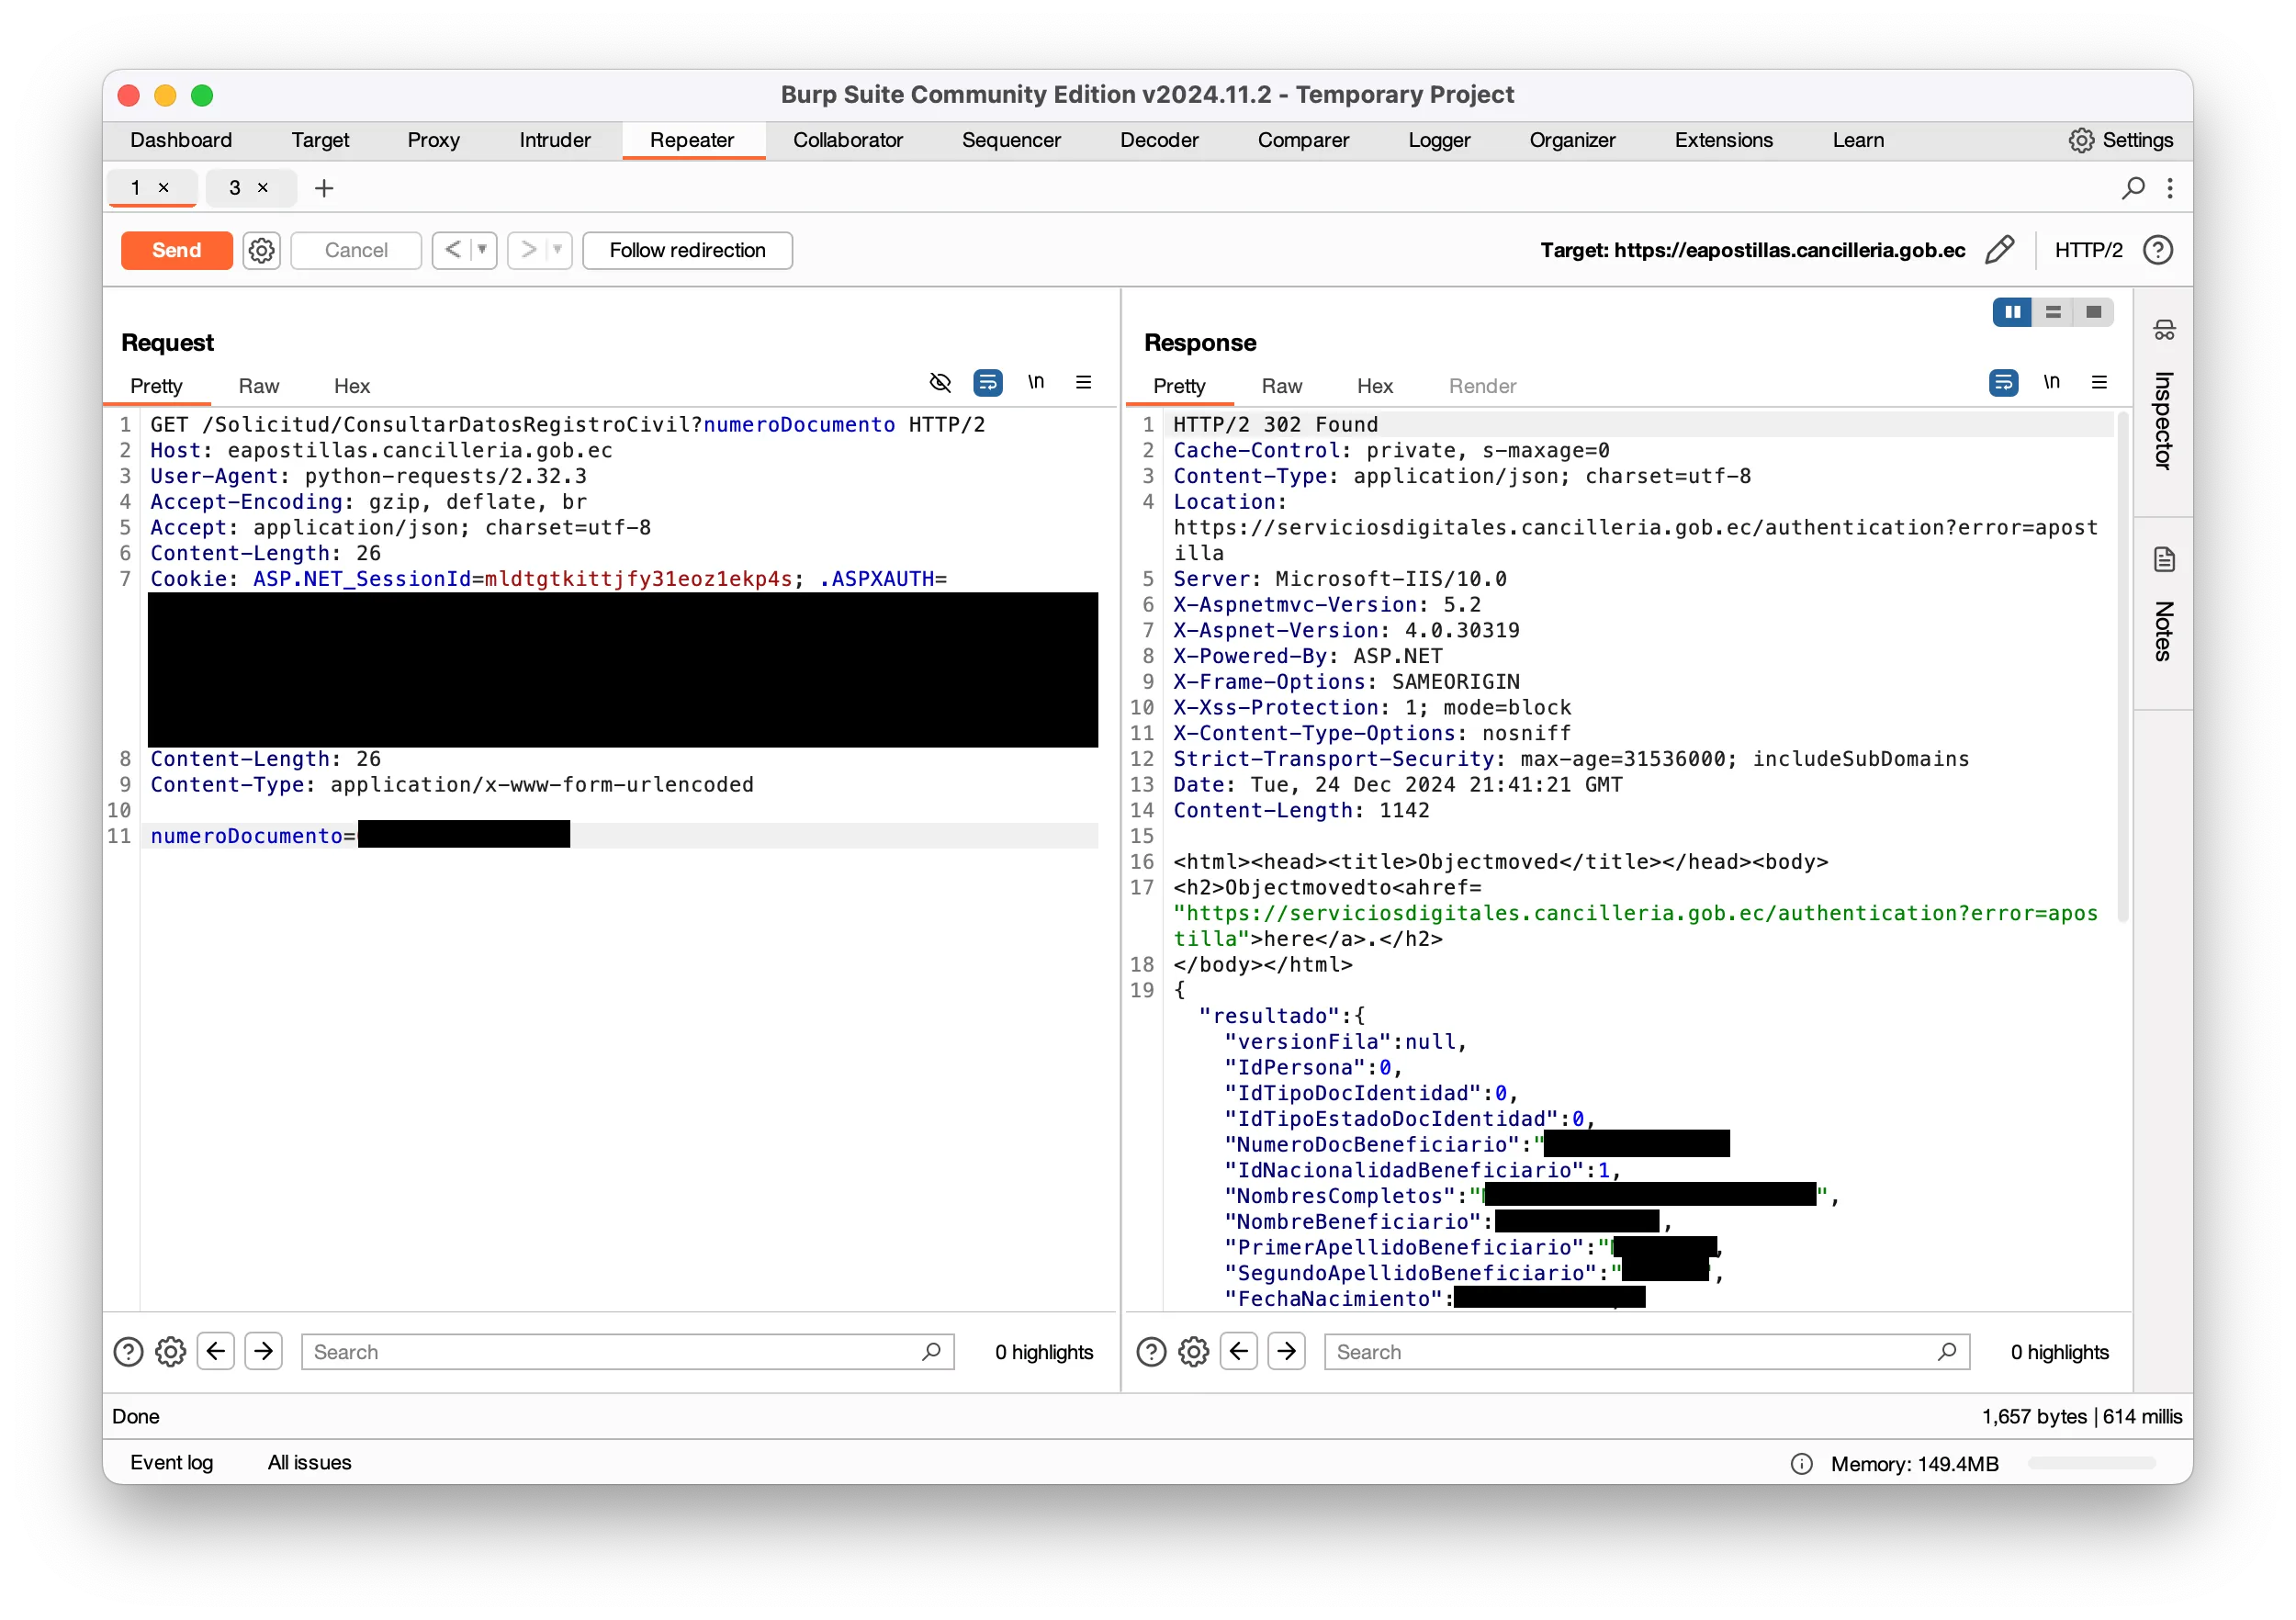Show Response in Raw view

[1282, 386]
